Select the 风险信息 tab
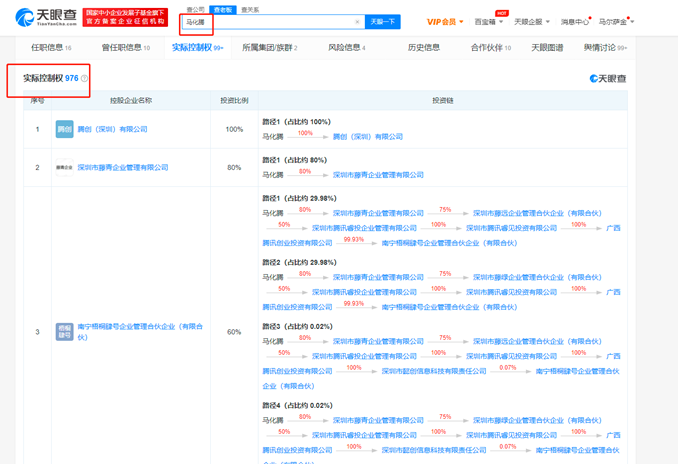This screenshot has width=678, height=464. (x=346, y=47)
